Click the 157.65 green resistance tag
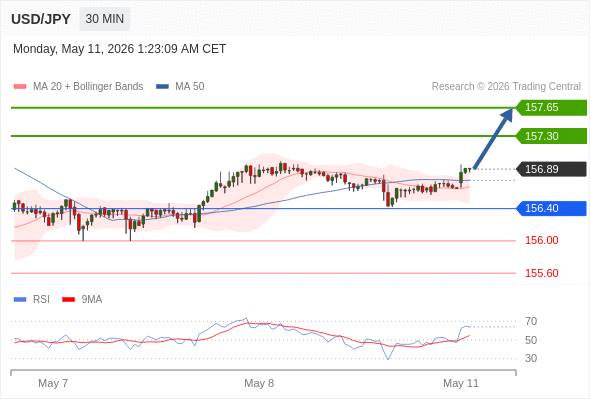 [x=551, y=108]
